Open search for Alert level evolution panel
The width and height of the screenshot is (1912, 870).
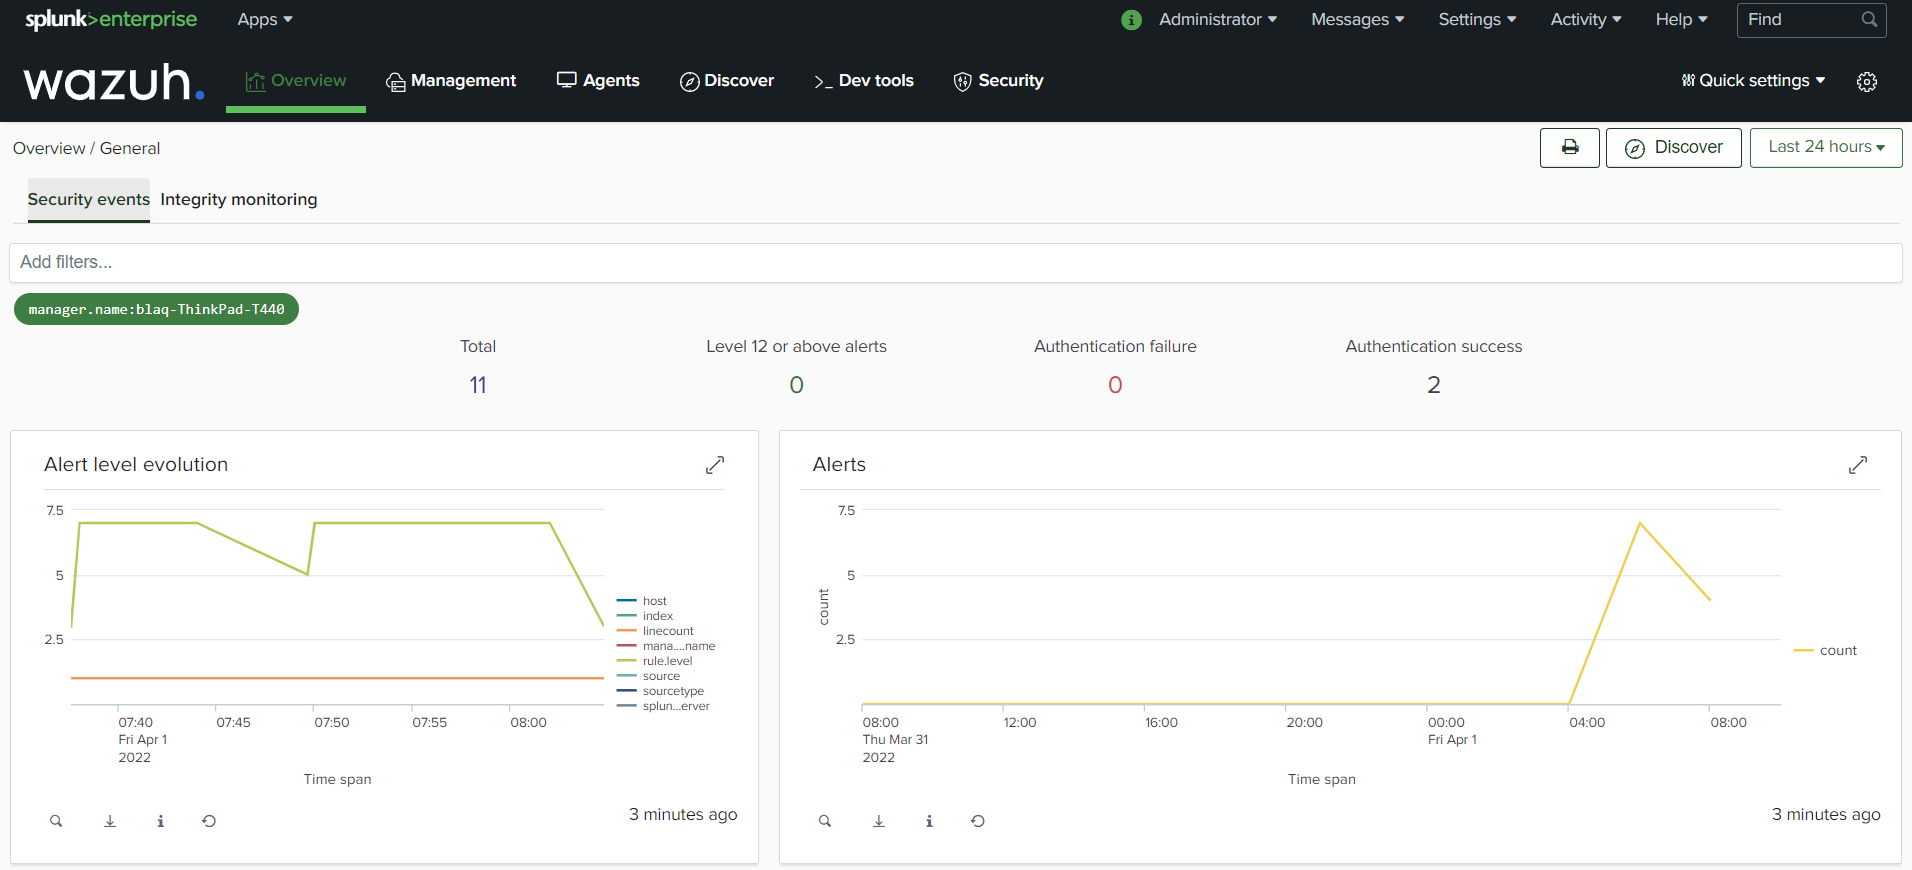[x=56, y=821]
